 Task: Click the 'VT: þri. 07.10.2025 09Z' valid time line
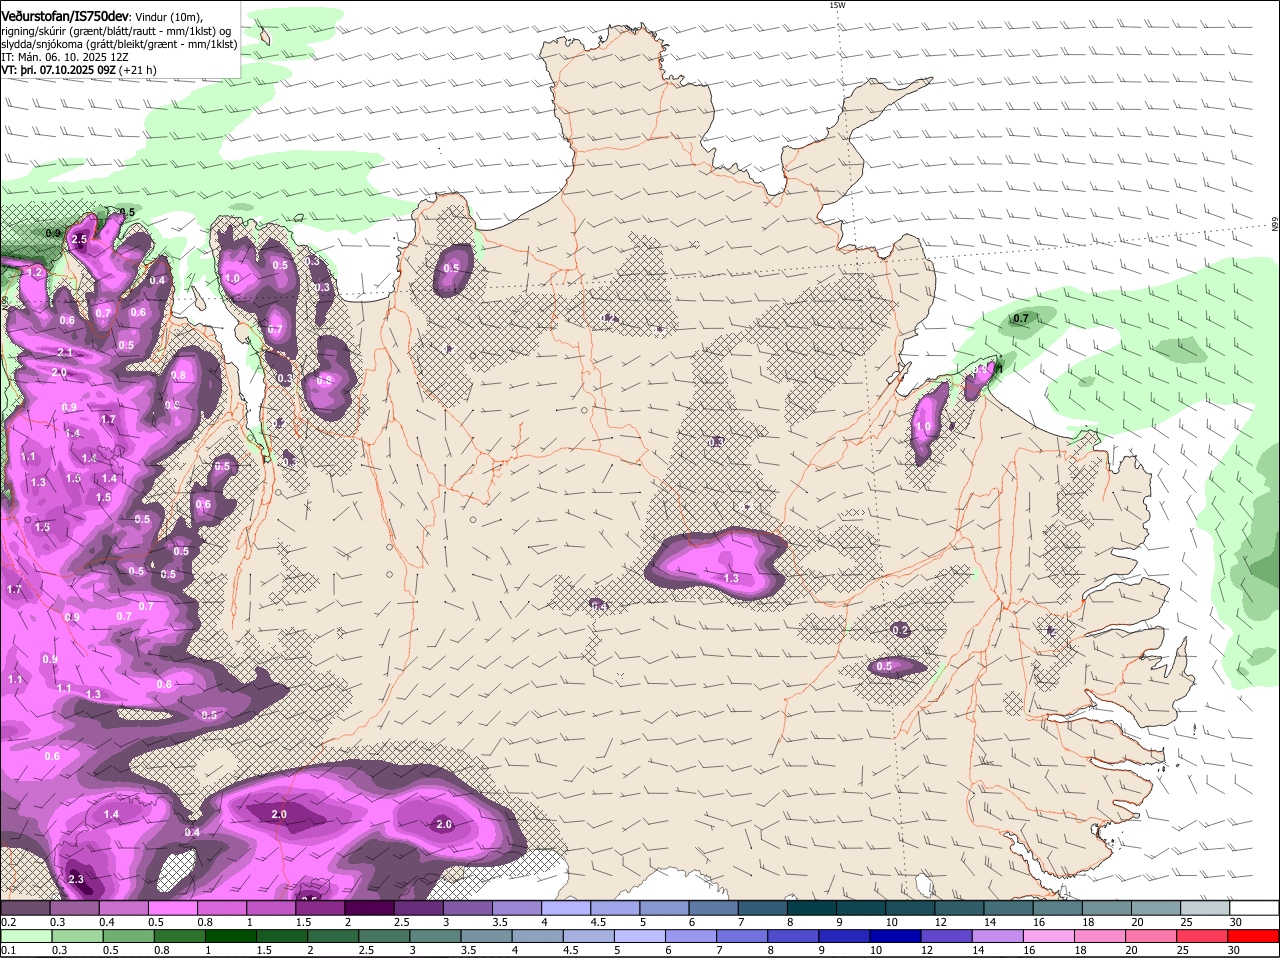point(58,71)
